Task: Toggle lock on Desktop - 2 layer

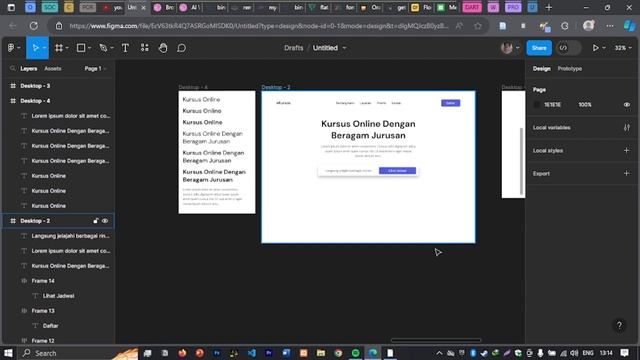Action: (96, 221)
